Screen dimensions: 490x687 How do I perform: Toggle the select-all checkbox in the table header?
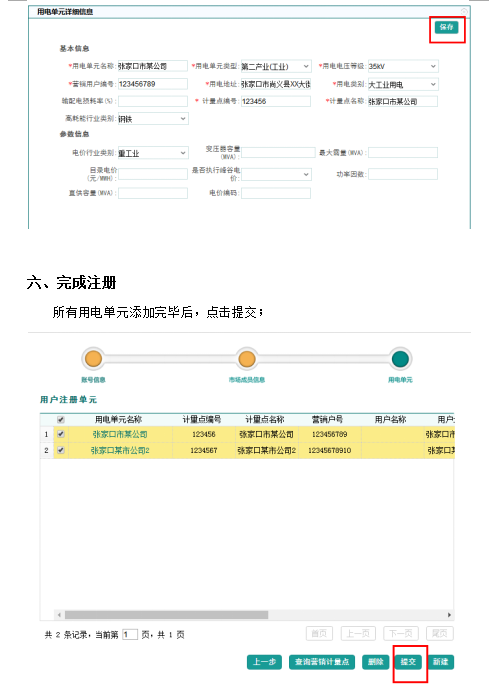61,420
